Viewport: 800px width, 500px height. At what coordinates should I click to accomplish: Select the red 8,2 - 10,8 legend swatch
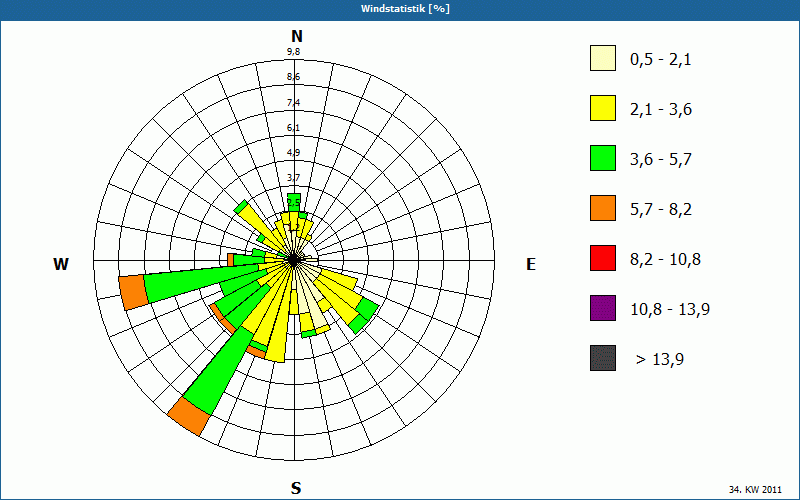pyautogui.click(x=603, y=258)
